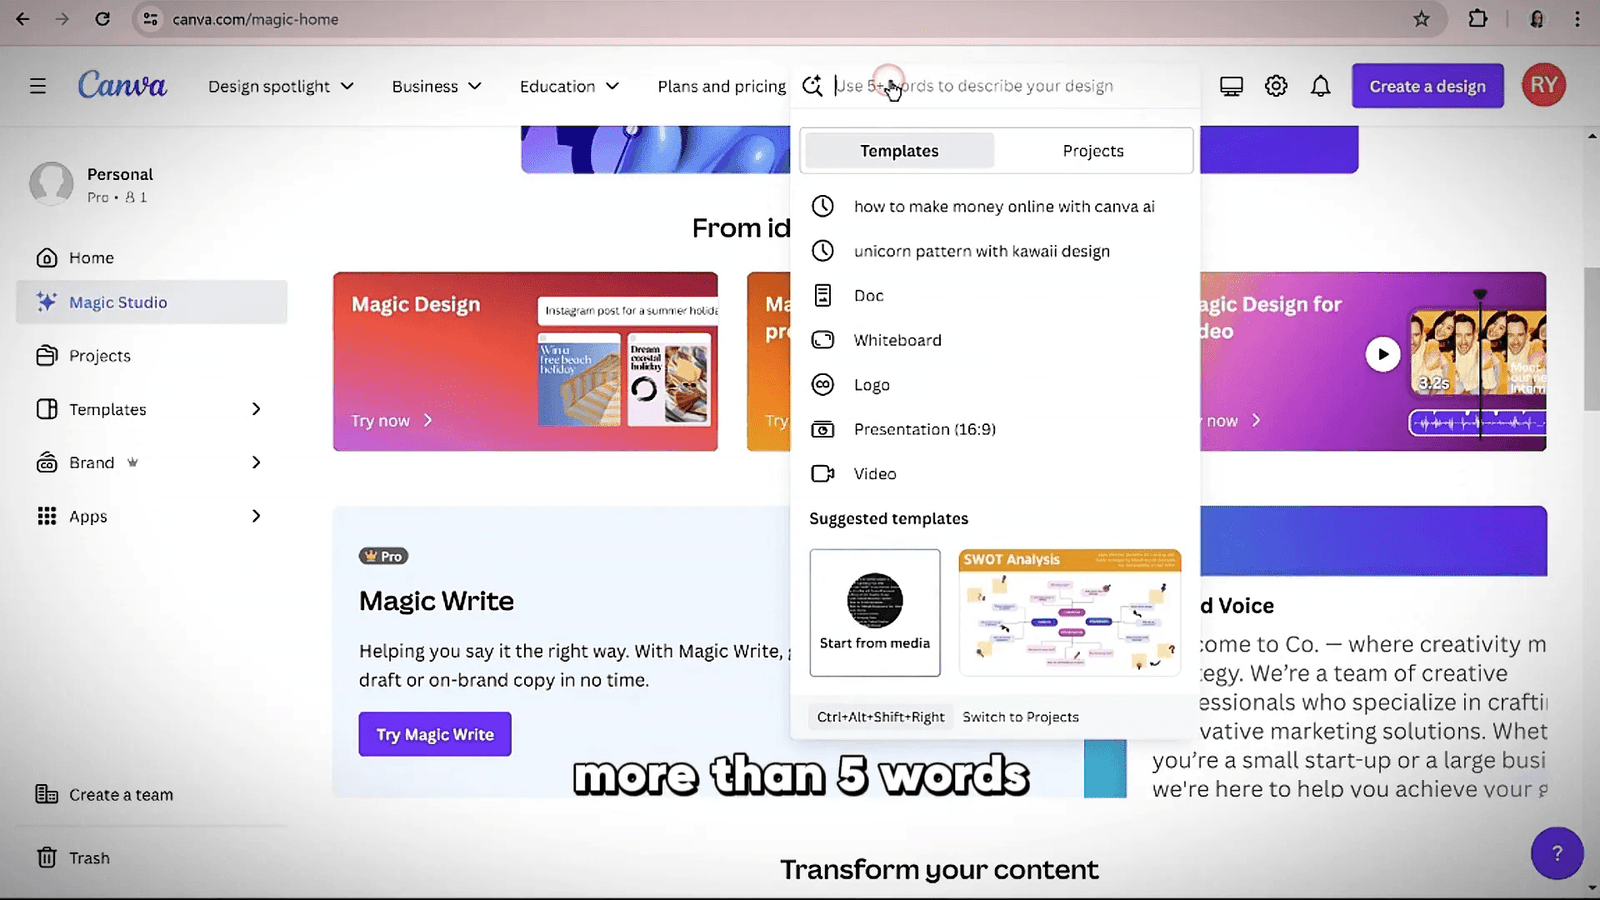Click the page vertical scrollbar
The width and height of the screenshot is (1600, 900).
pos(1592,340)
